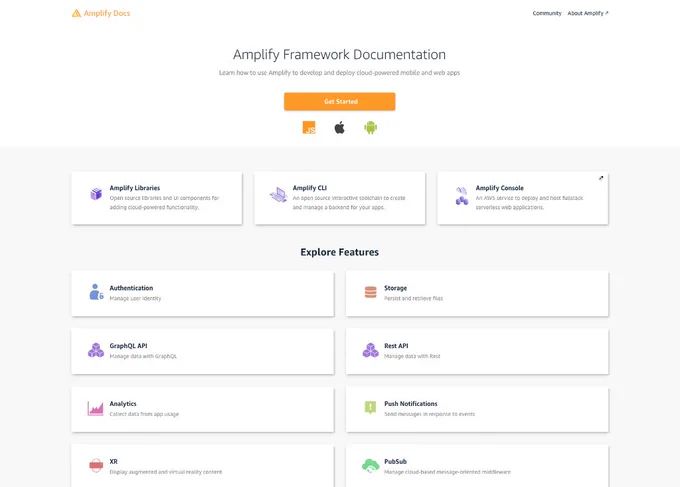Click the Analytics chart icon
The height and width of the screenshot is (487, 680).
point(95,408)
